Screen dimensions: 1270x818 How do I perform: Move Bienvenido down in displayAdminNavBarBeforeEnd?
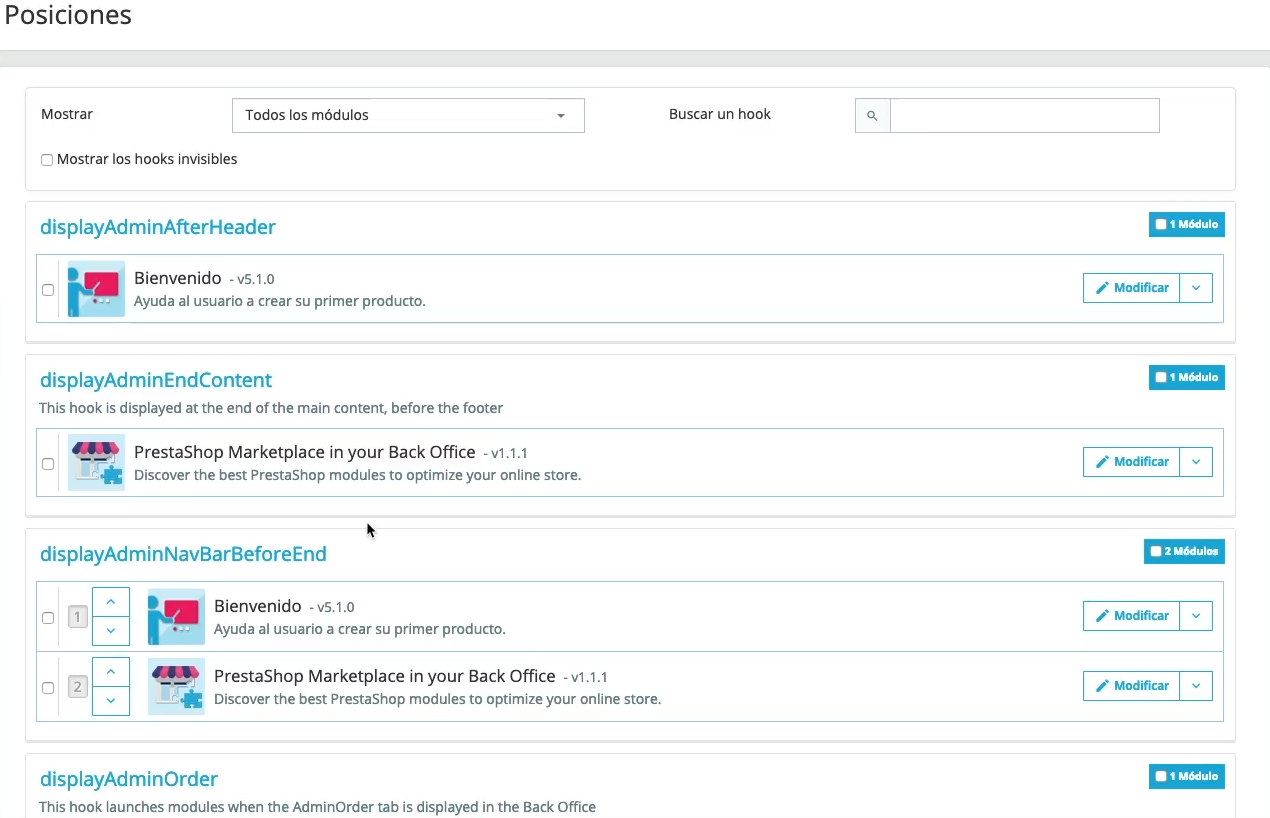pyautogui.click(x=111, y=631)
